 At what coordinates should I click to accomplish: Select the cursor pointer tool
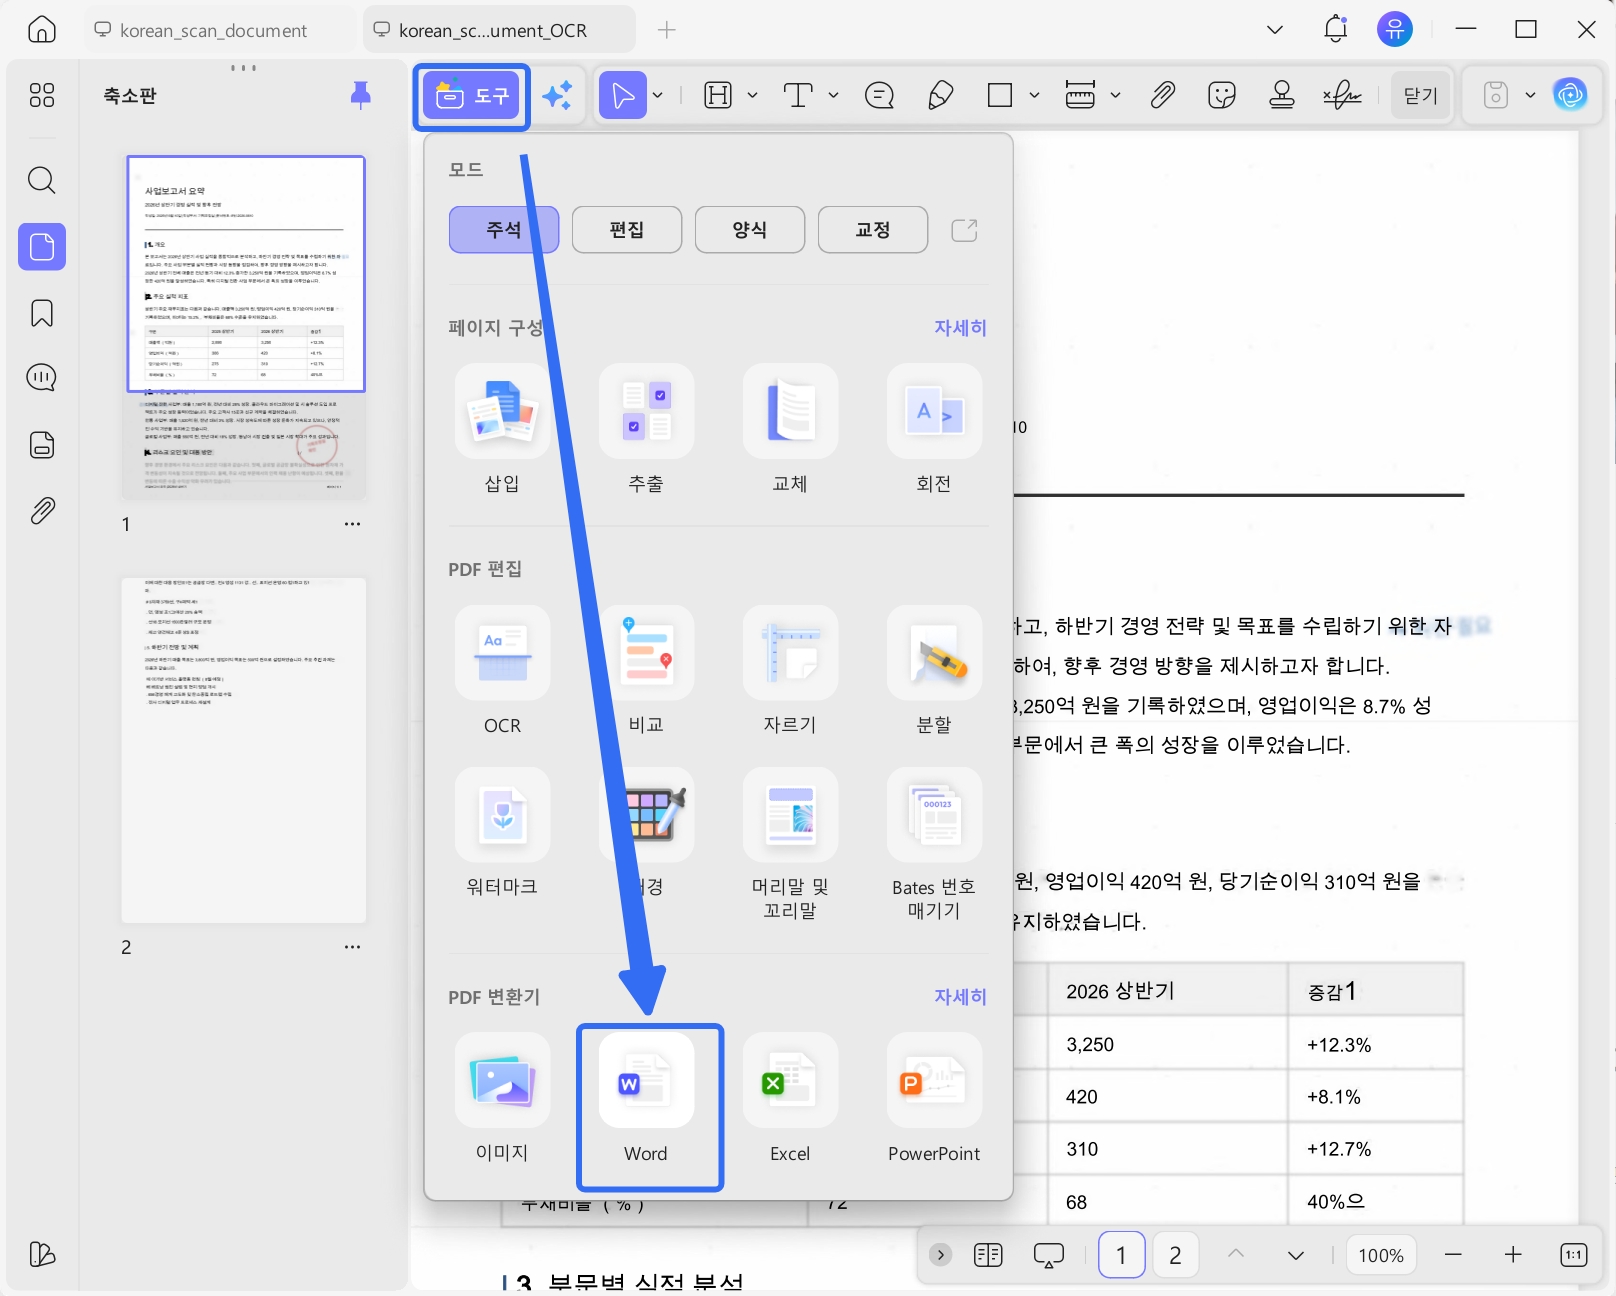(x=622, y=96)
